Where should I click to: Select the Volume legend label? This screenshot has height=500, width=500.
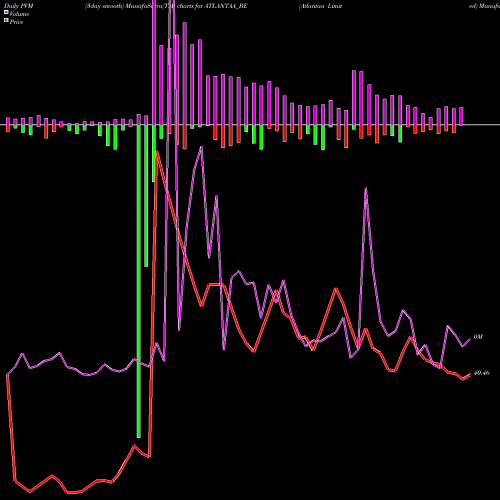[19, 14]
